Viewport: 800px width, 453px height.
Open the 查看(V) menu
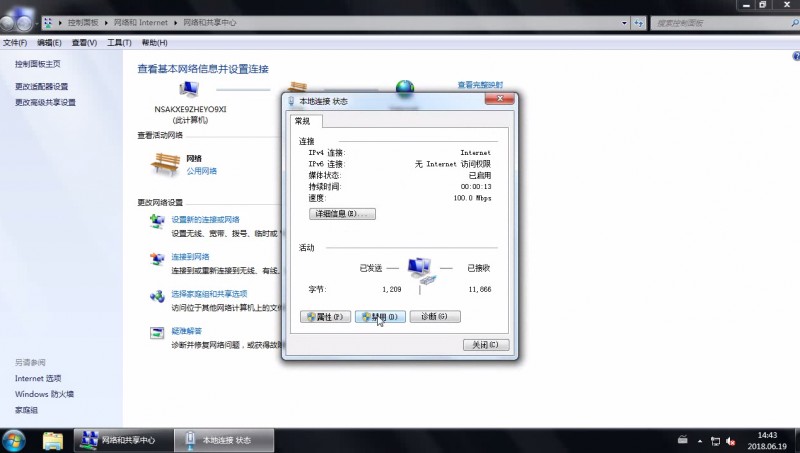[x=84, y=43]
